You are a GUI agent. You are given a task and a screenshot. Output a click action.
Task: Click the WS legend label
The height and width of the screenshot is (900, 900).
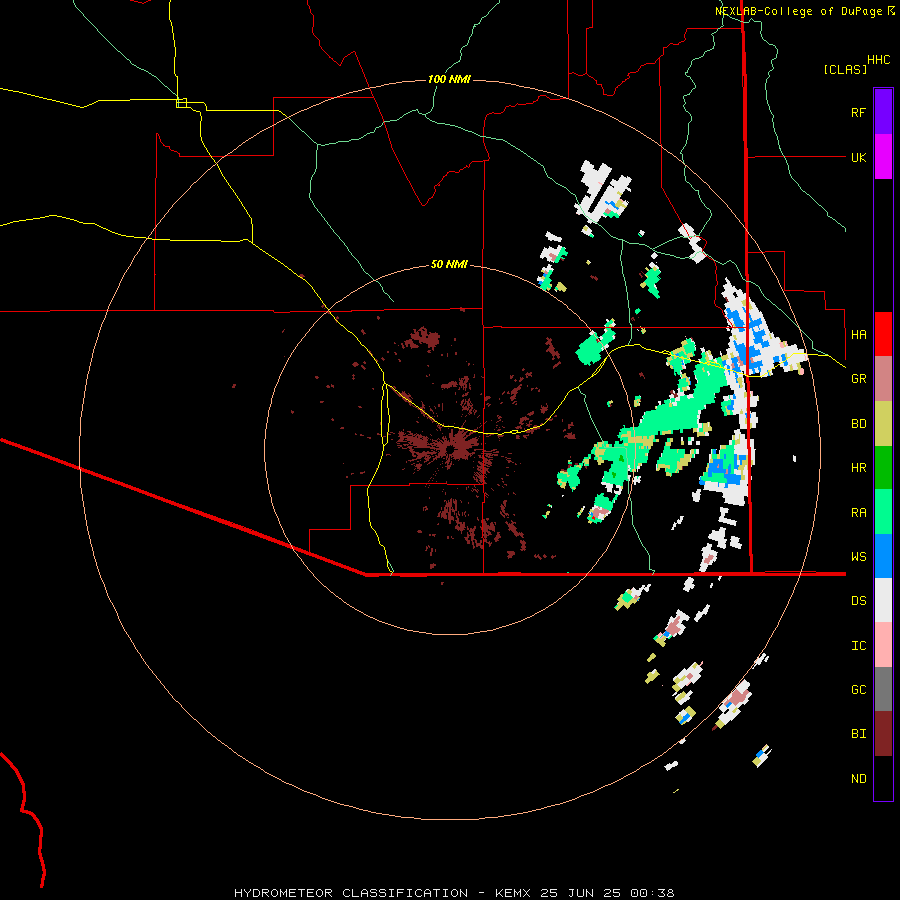click(858, 557)
